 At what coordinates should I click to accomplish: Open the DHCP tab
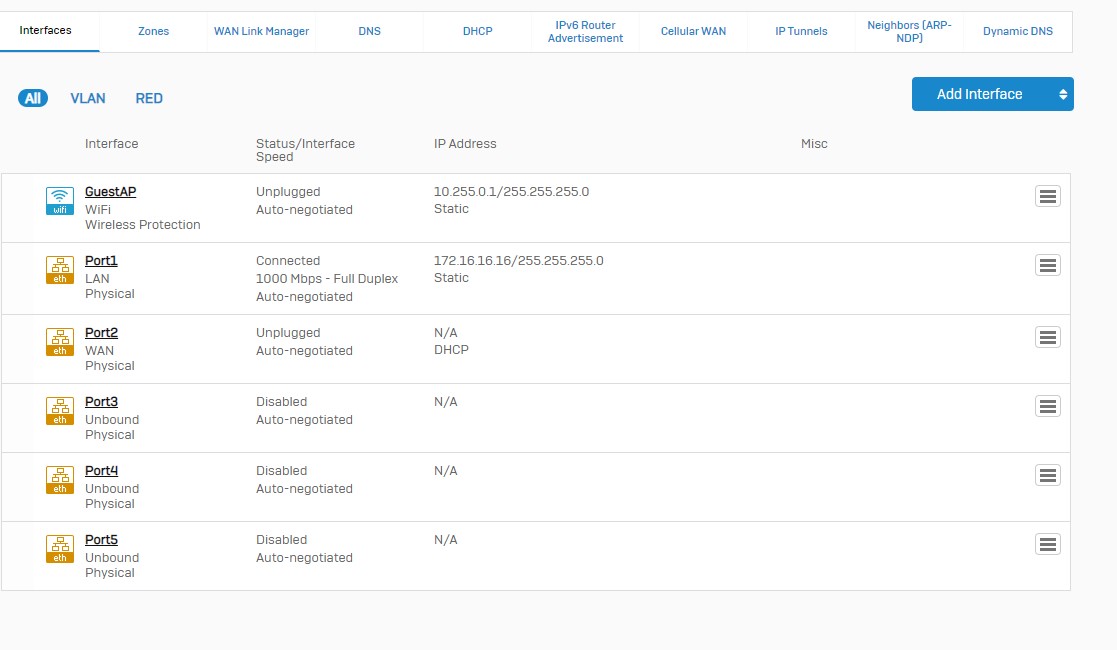[x=477, y=31]
